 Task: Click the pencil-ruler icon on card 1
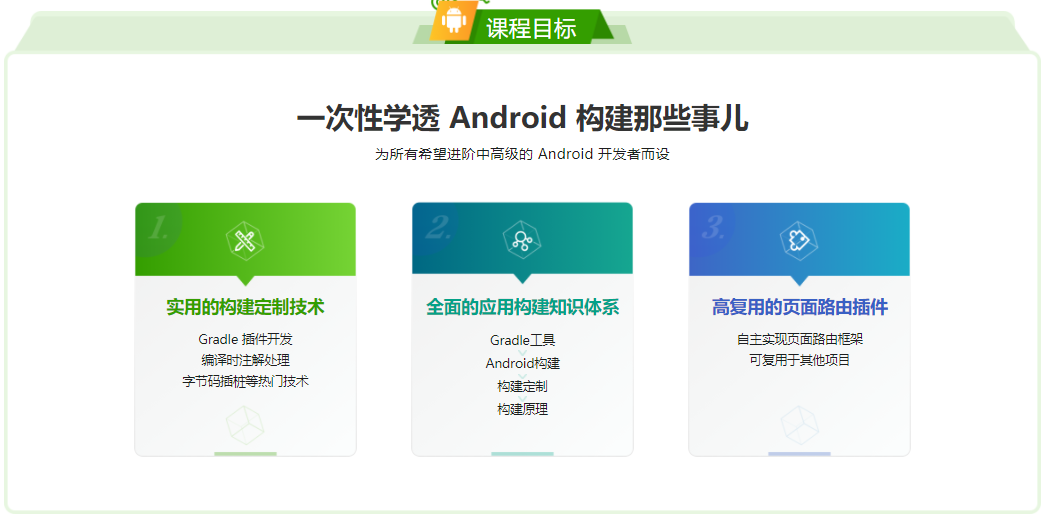tap(245, 241)
